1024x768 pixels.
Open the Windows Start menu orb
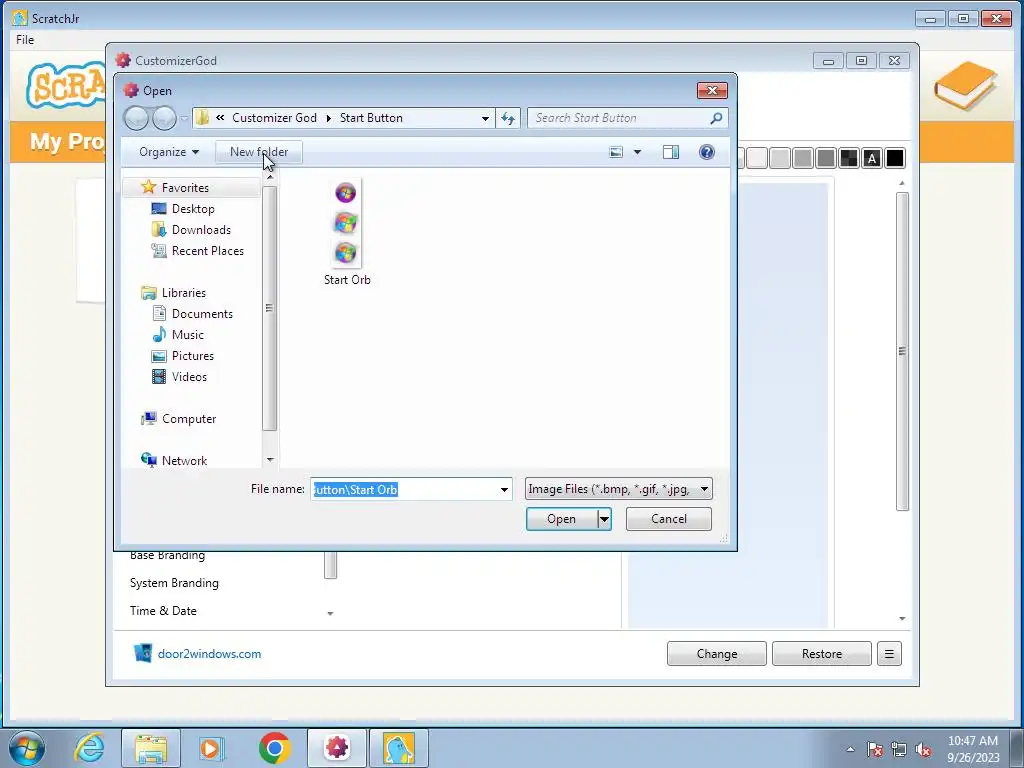[27, 748]
